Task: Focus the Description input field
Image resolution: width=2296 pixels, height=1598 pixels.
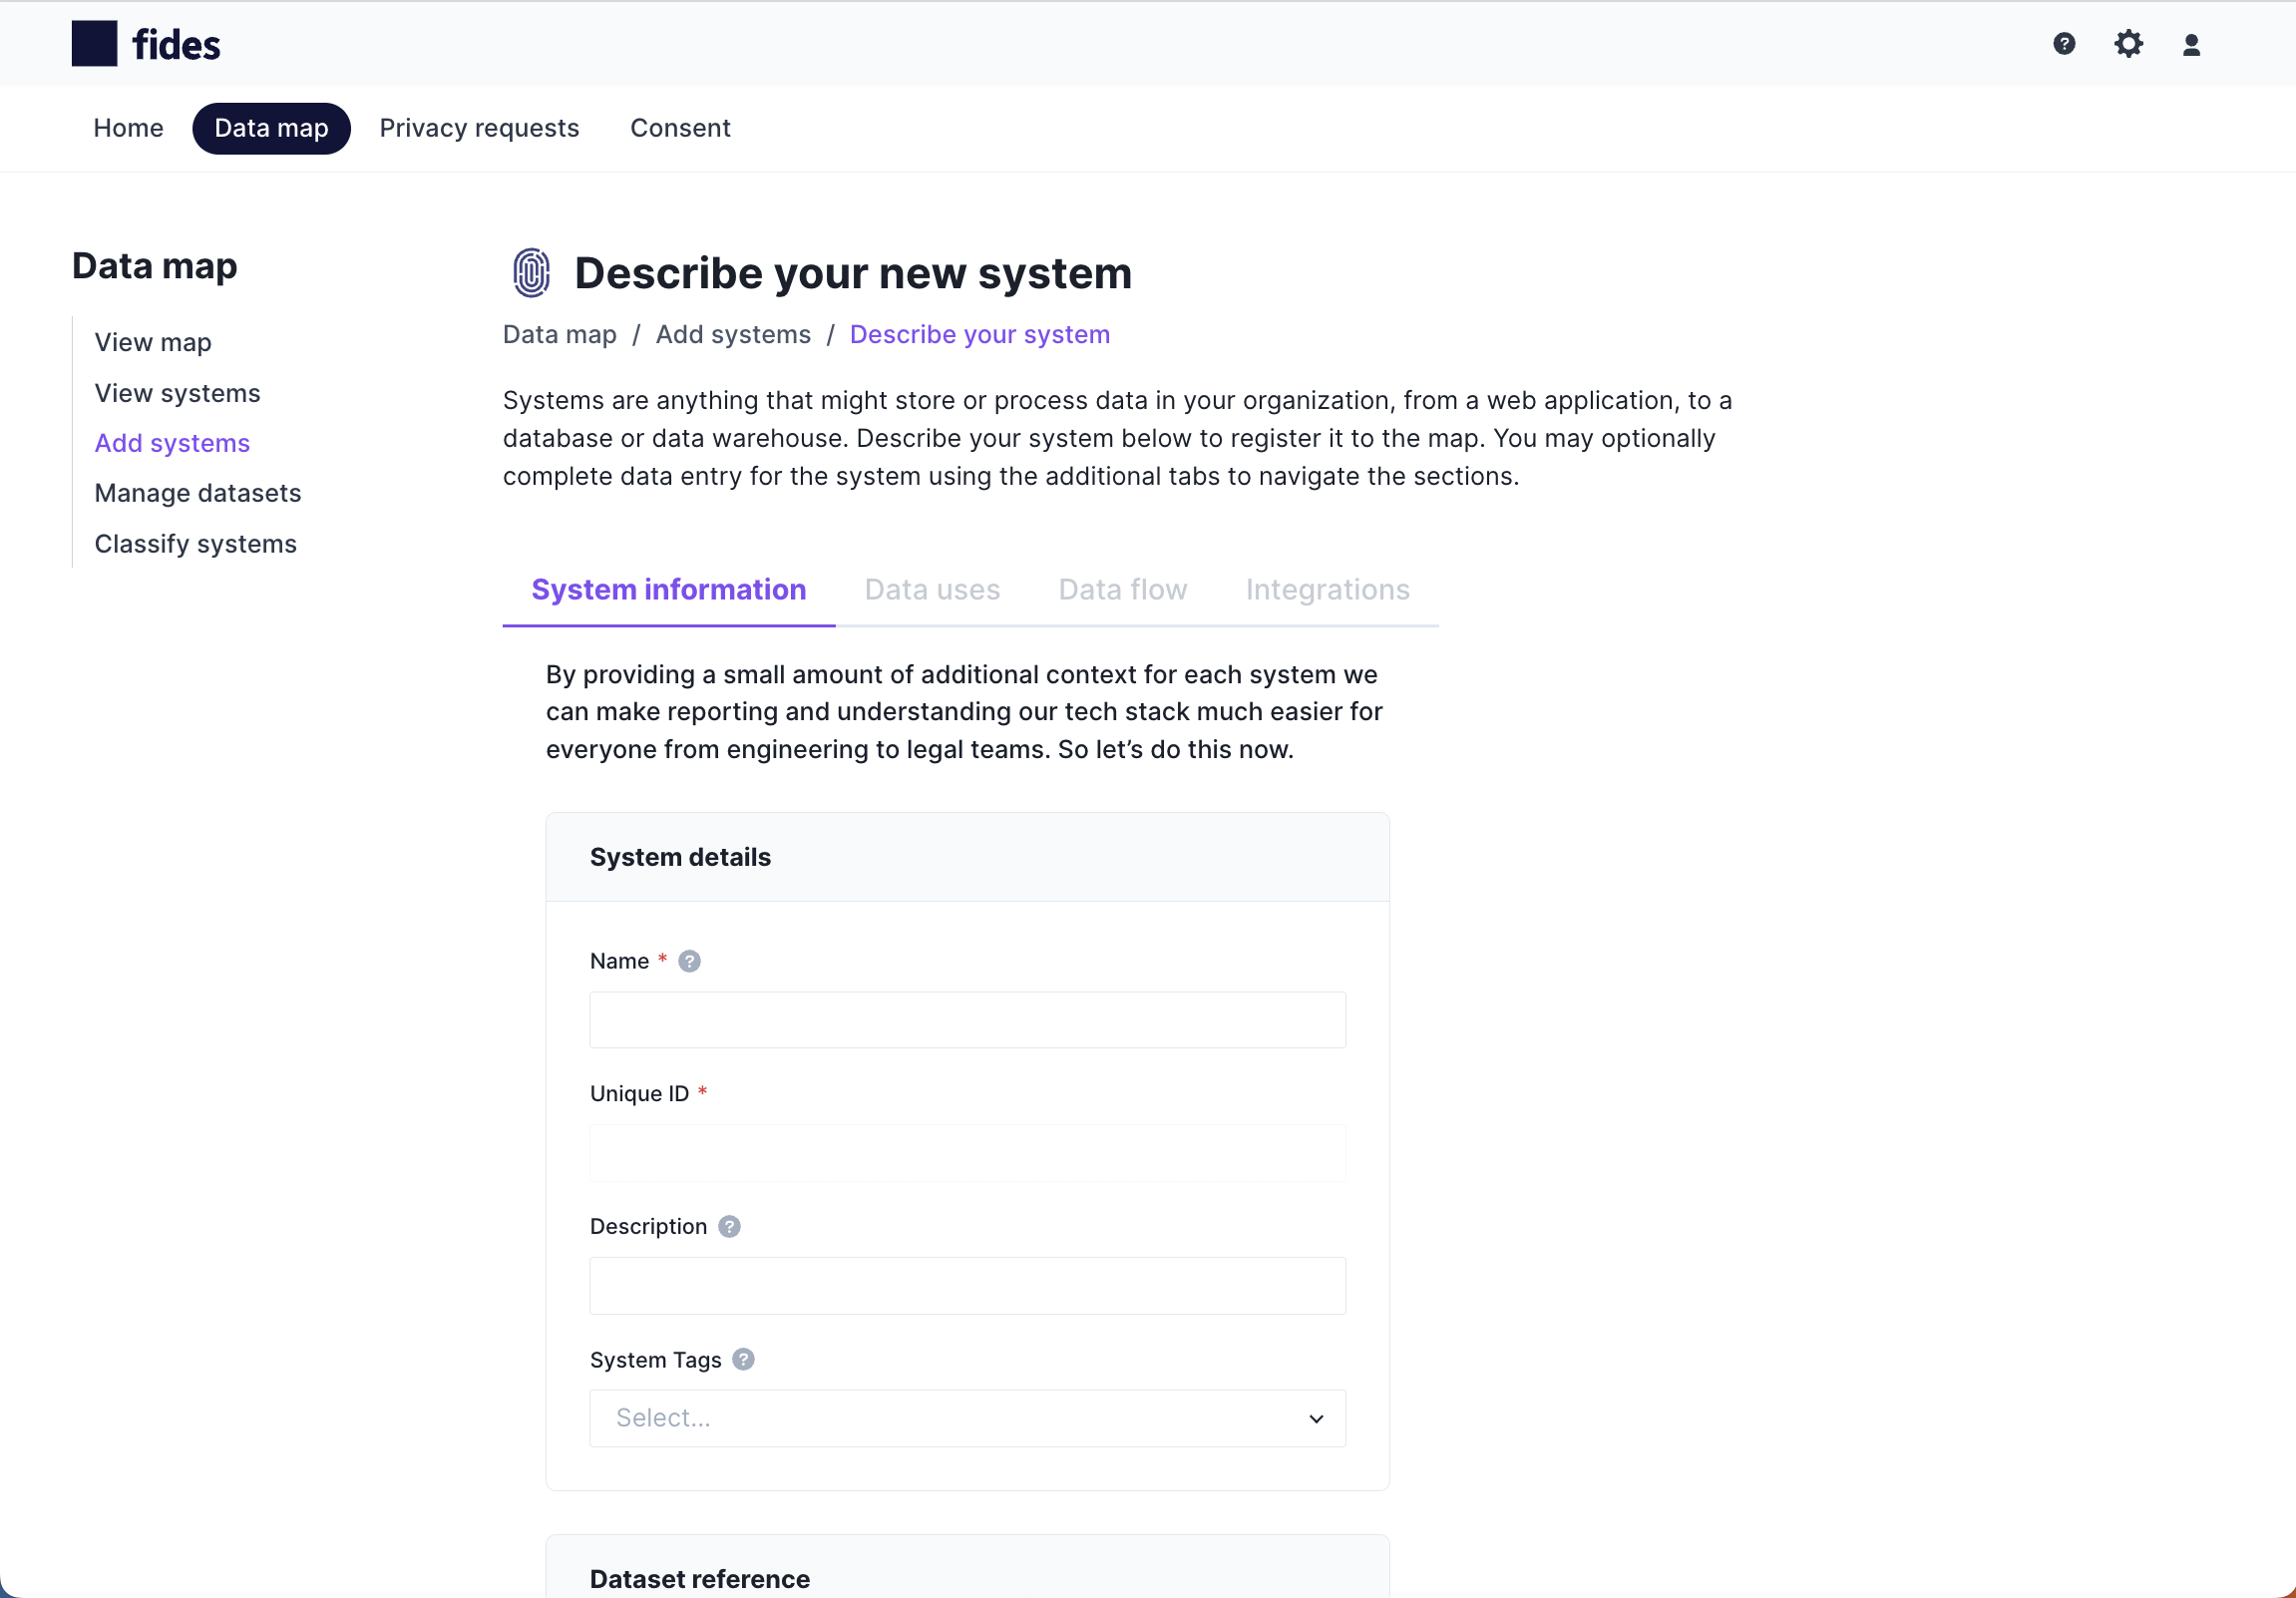Action: [x=967, y=1286]
